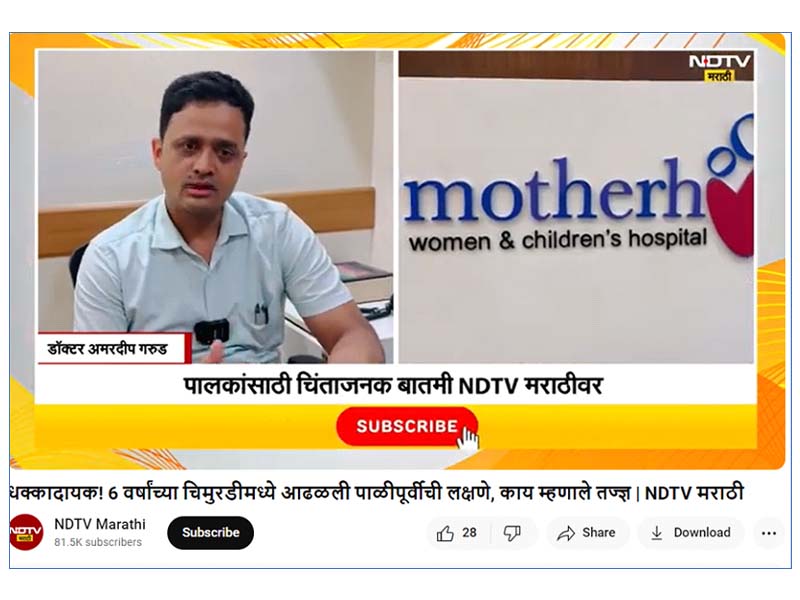The image size is (800, 600).
Task: Click the Share label text
Action: point(598,533)
